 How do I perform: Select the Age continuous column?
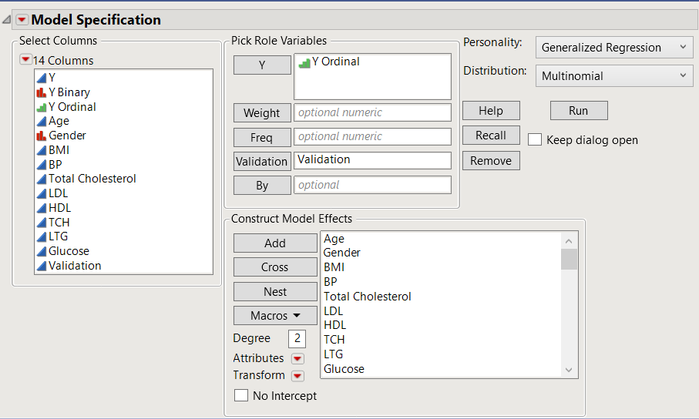point(58,120)
